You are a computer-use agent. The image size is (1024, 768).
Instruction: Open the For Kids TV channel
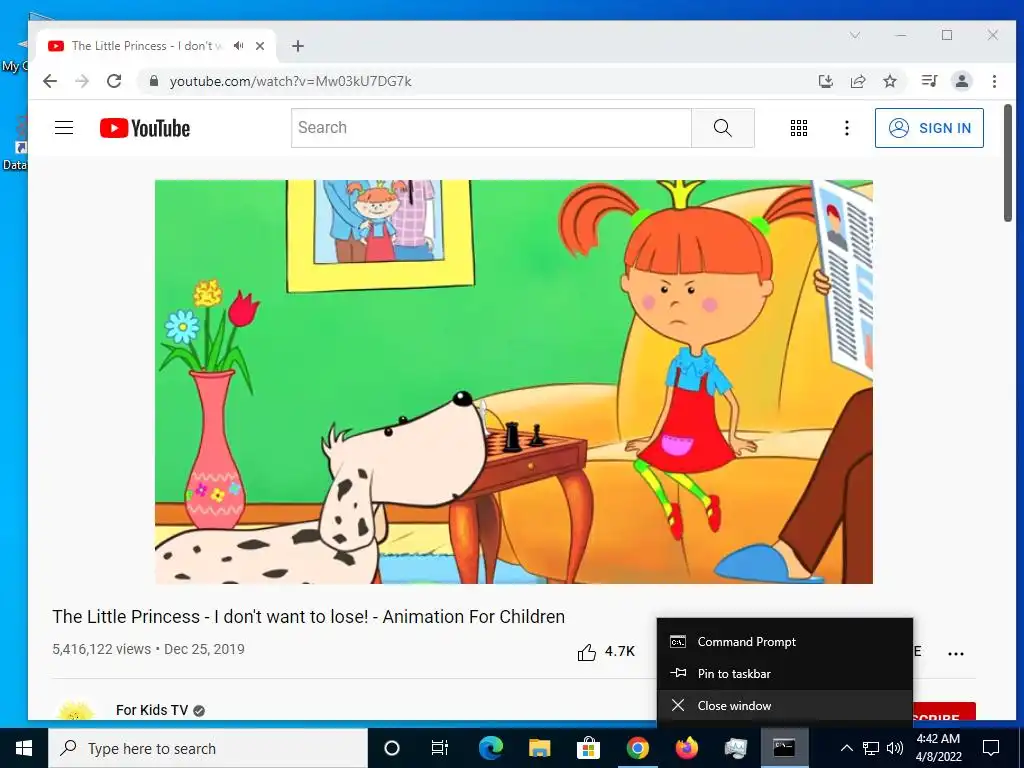pyautogui.click(x=152, y=710)
